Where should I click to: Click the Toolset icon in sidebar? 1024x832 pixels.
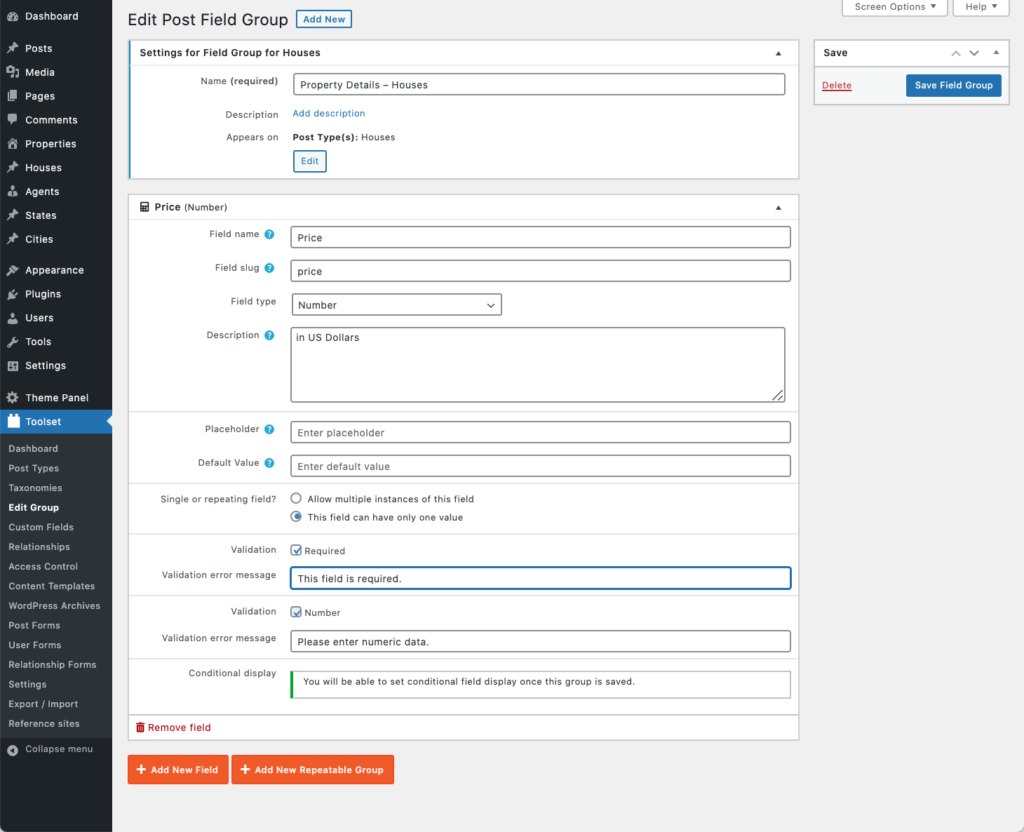[13, 421]
